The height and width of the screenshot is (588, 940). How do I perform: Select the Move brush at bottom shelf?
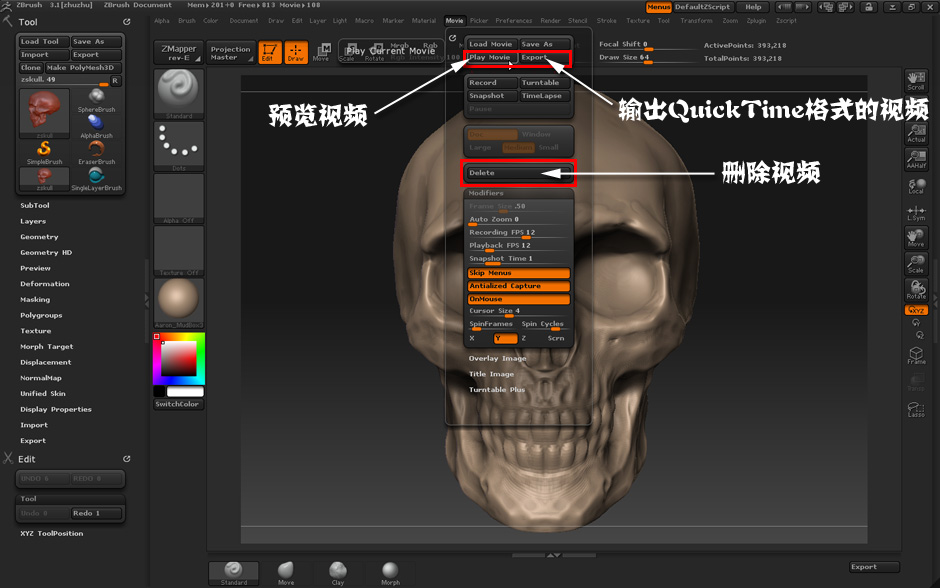click(x=286, y=574)
